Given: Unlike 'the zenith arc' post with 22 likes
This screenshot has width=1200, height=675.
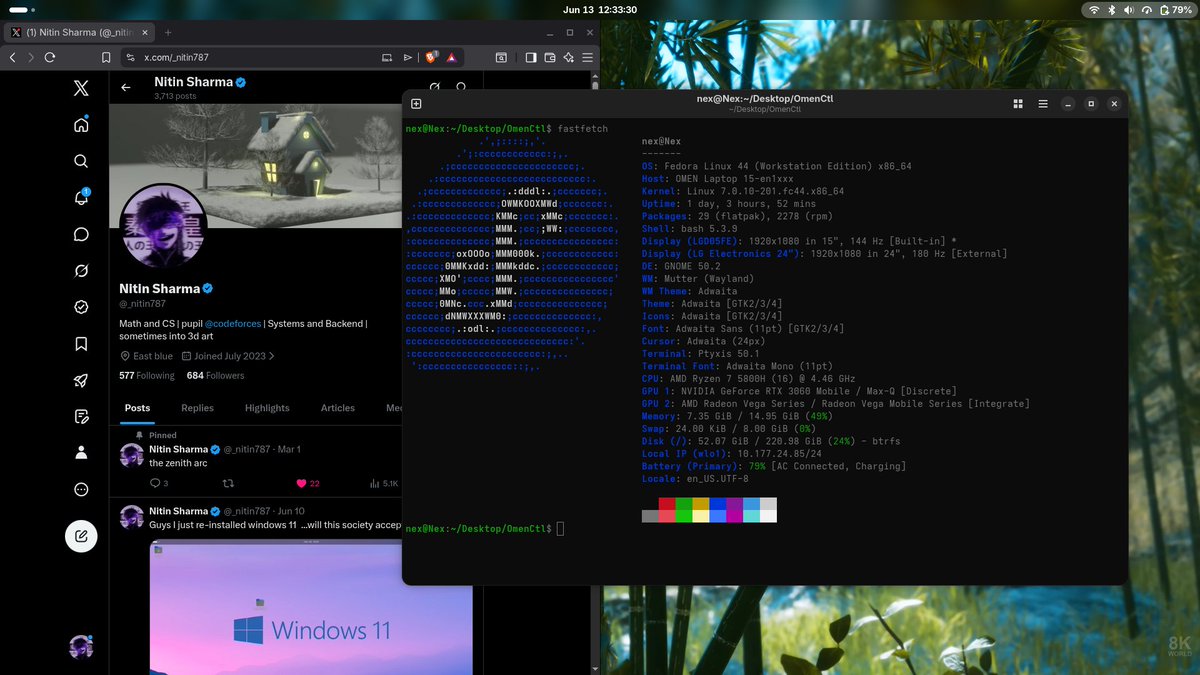Looking at the screenshot, I should tap(307, 483).
